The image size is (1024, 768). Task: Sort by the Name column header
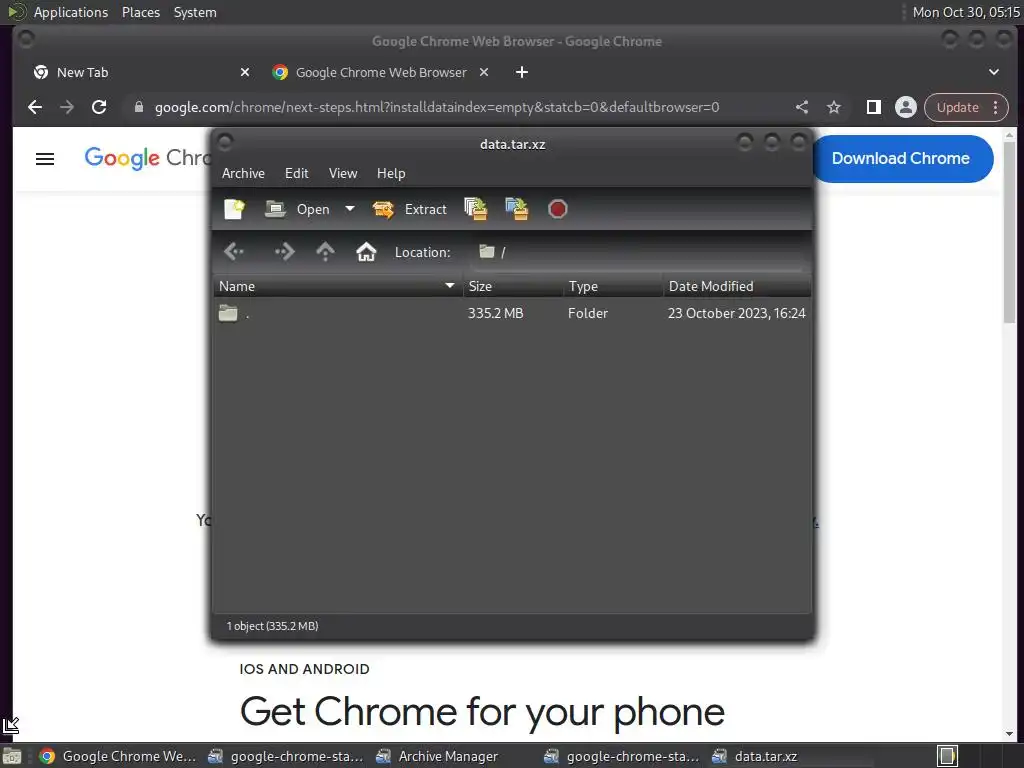[x=338, y=286]
